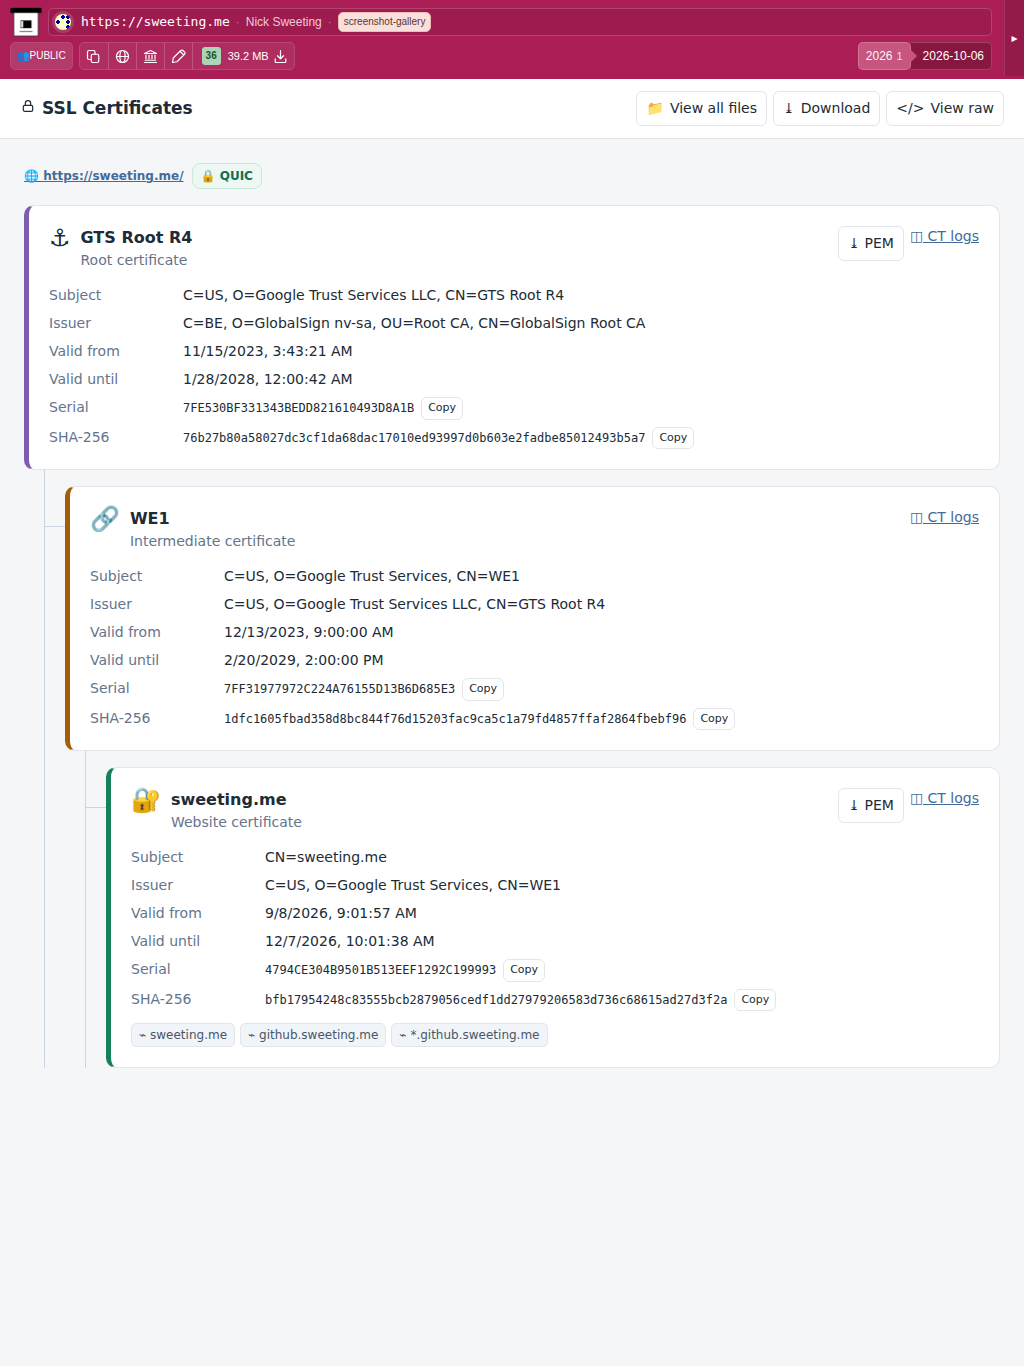Screen dimensions: 1024x1366
Task: Click the screenshot-gallery tag
Action: [384, 22]
